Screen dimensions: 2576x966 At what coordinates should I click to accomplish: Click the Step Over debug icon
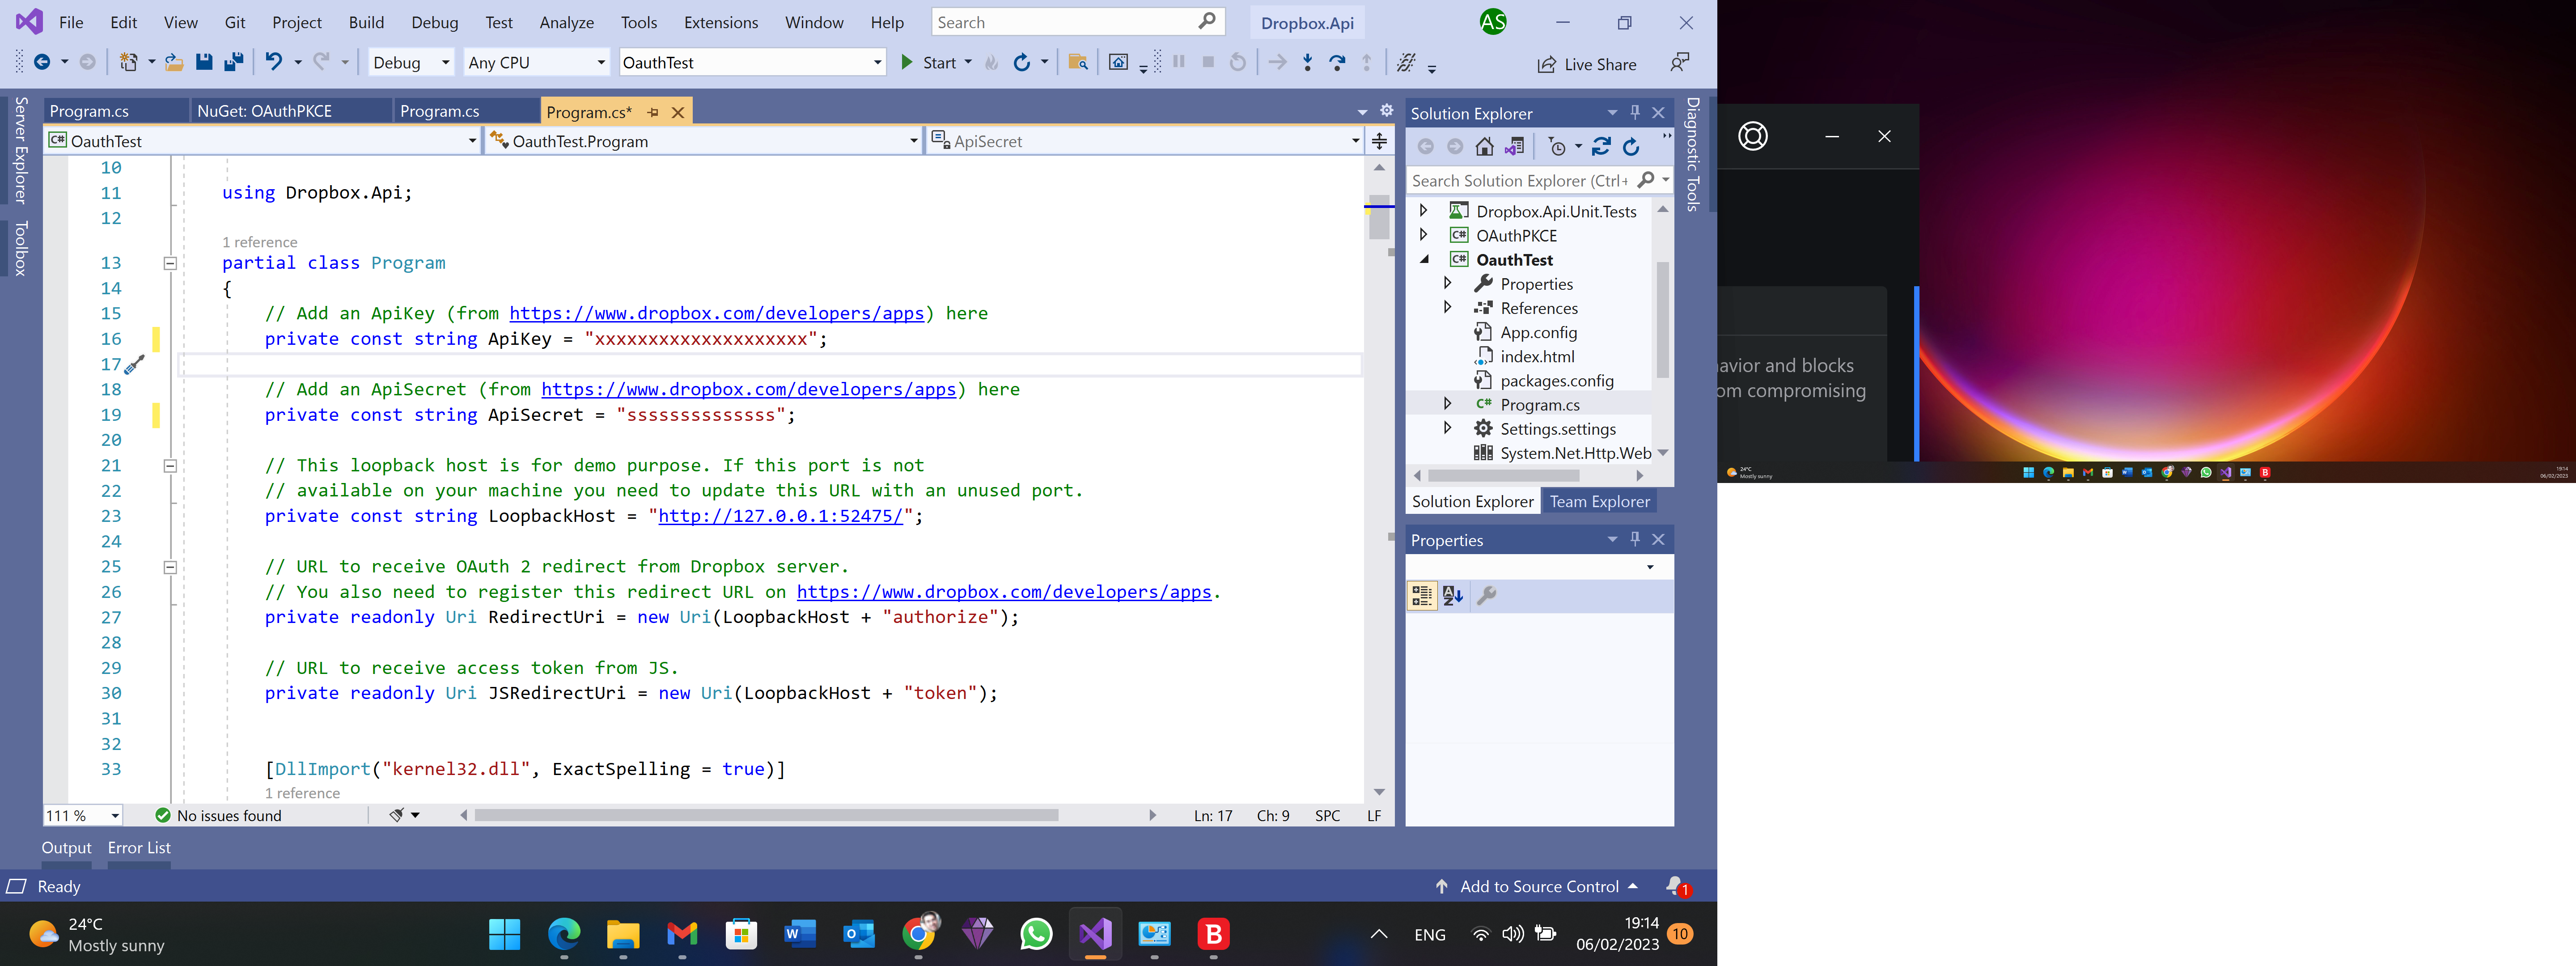click(1337, 62)
